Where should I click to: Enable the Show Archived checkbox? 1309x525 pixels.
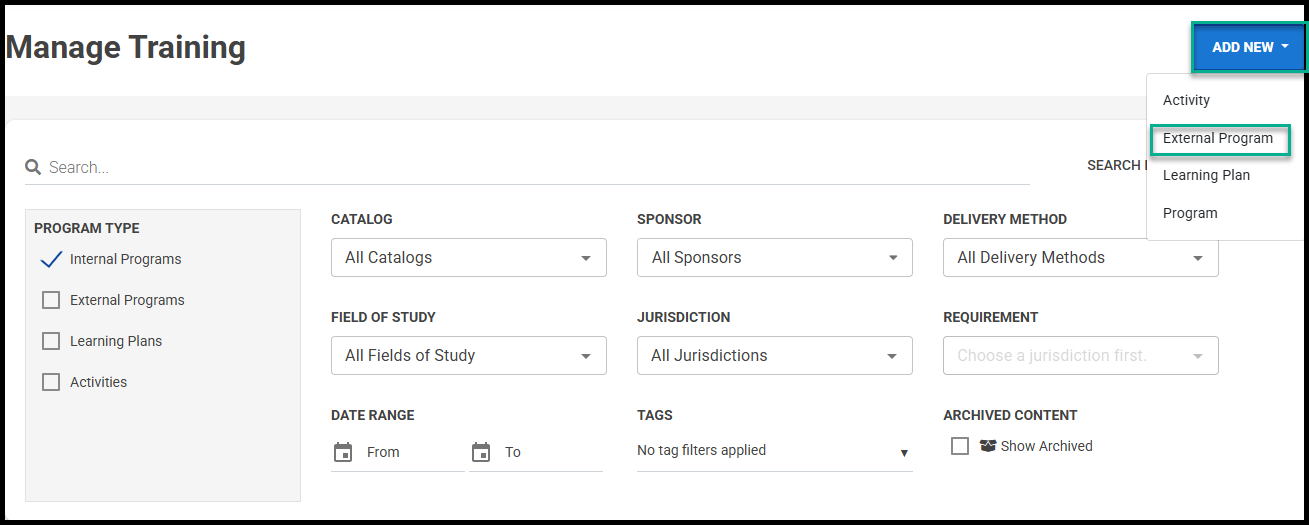(960, 446)
